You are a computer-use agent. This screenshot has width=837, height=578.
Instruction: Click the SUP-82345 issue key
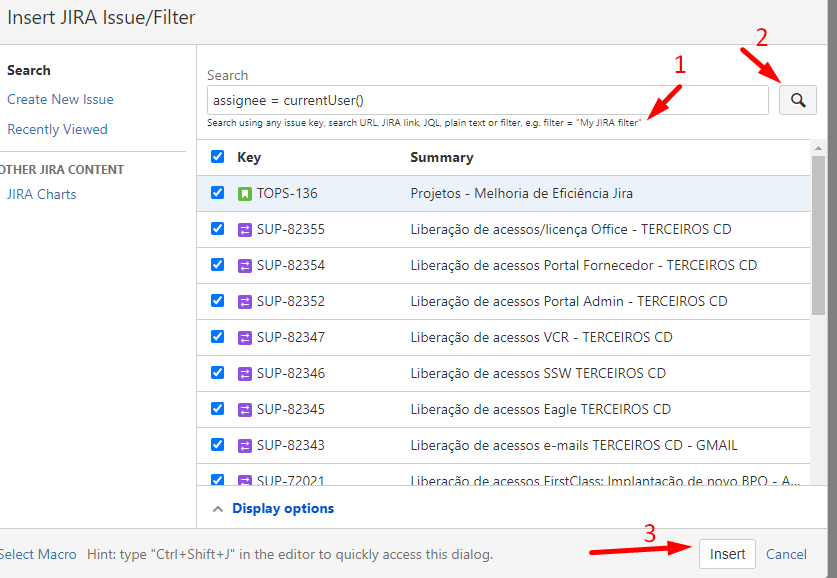(291, 409)
